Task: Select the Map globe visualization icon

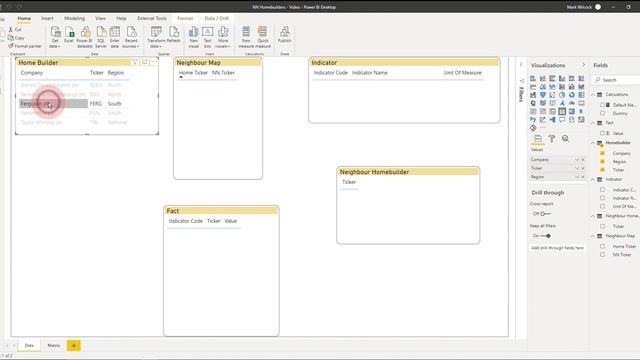Action: pyautogui.click(x=533, y=103)
